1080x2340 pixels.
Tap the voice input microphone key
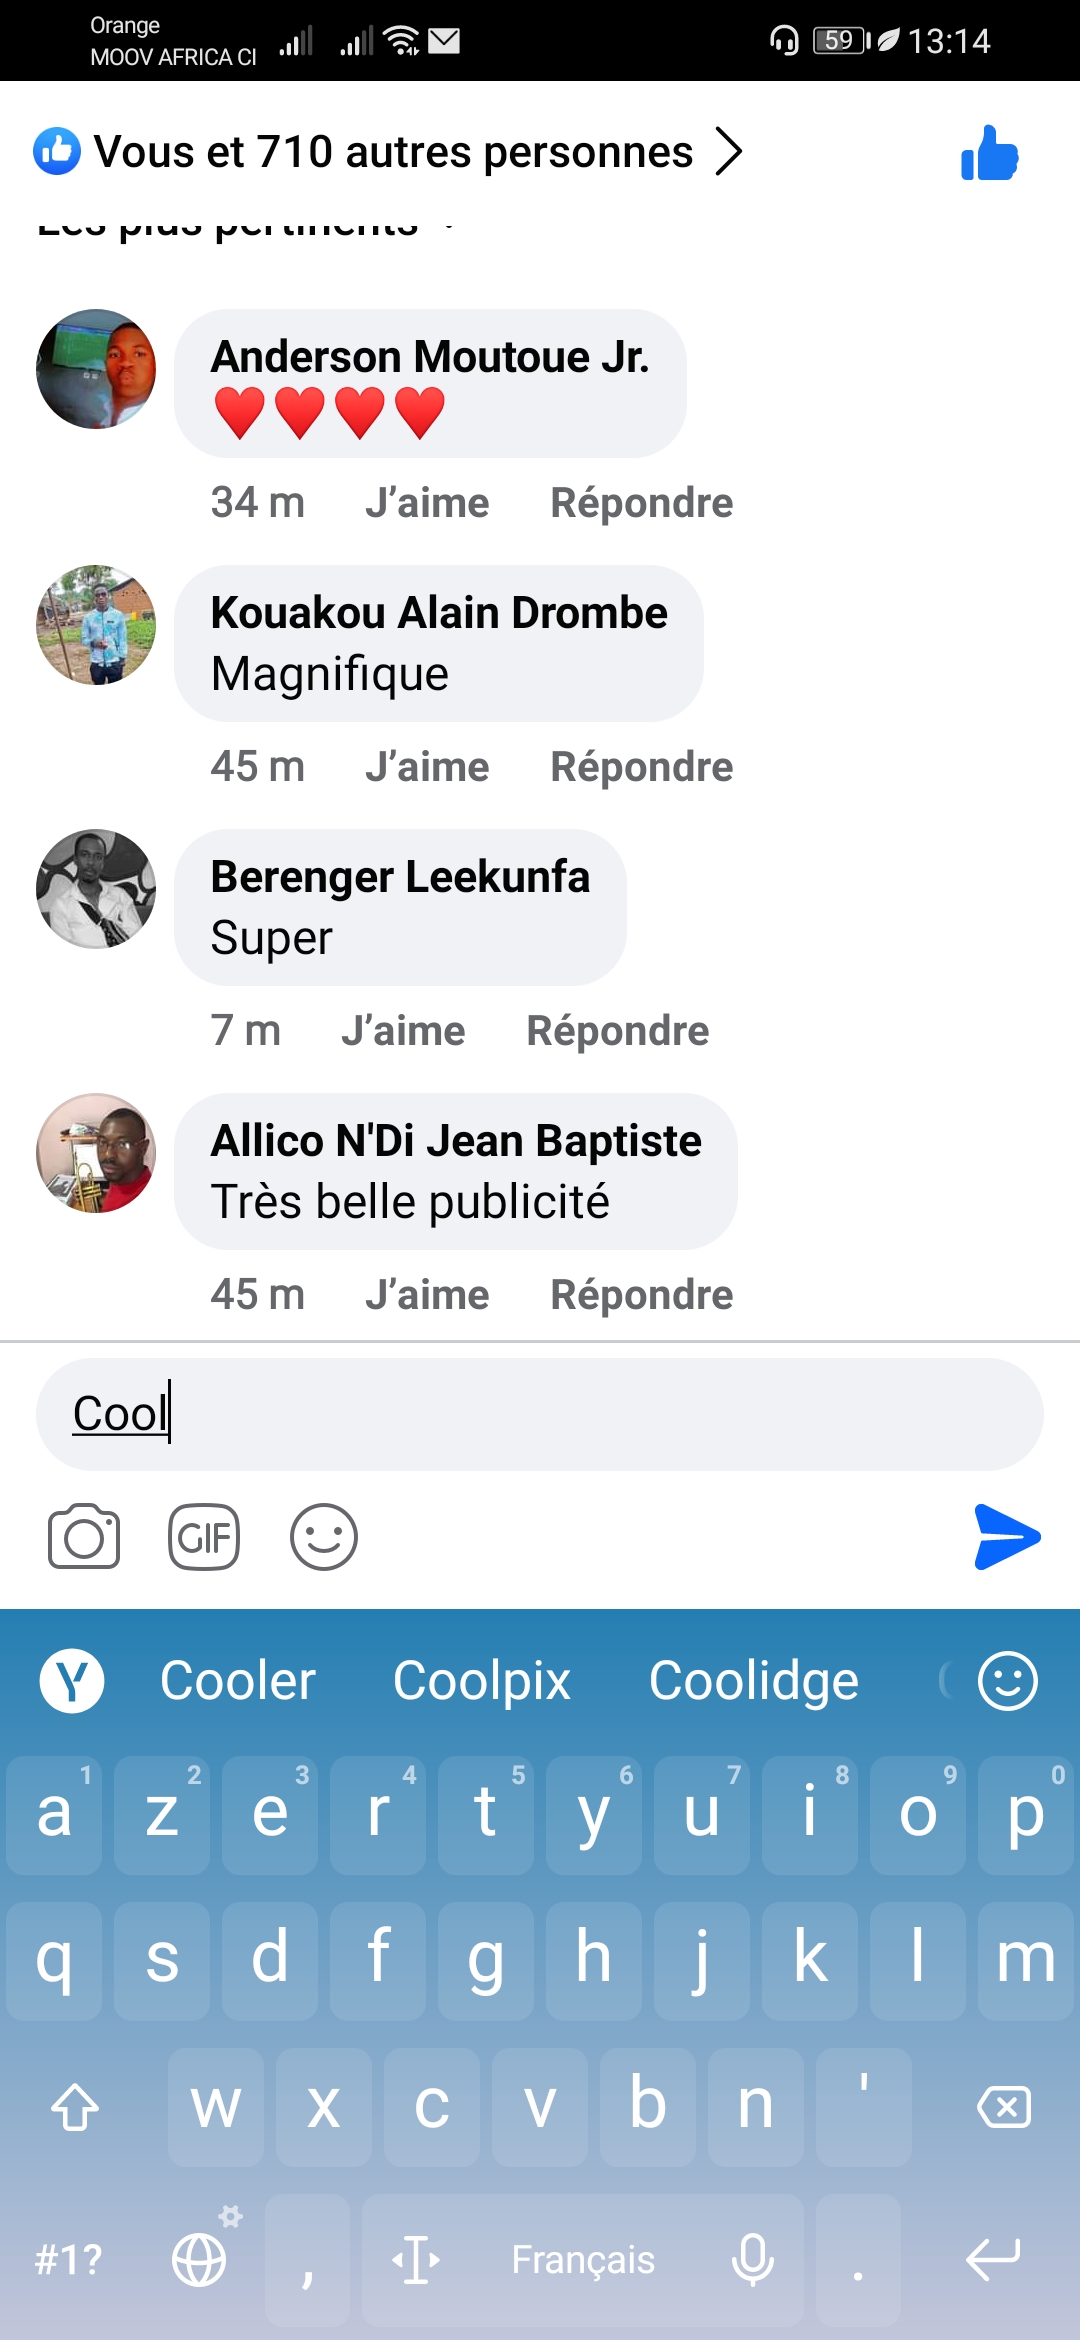point(752,2259)
